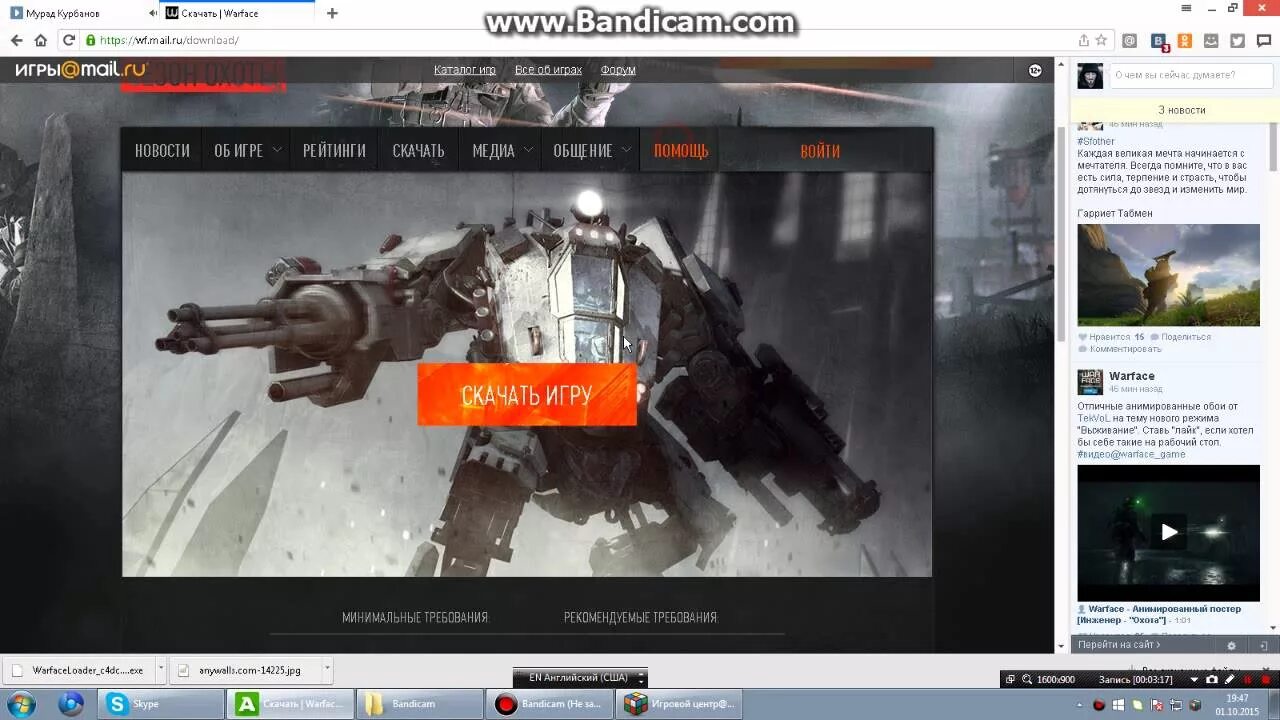Open the НОВОСТИ menu item
1280x720 pixels.
tap(162, 150)
